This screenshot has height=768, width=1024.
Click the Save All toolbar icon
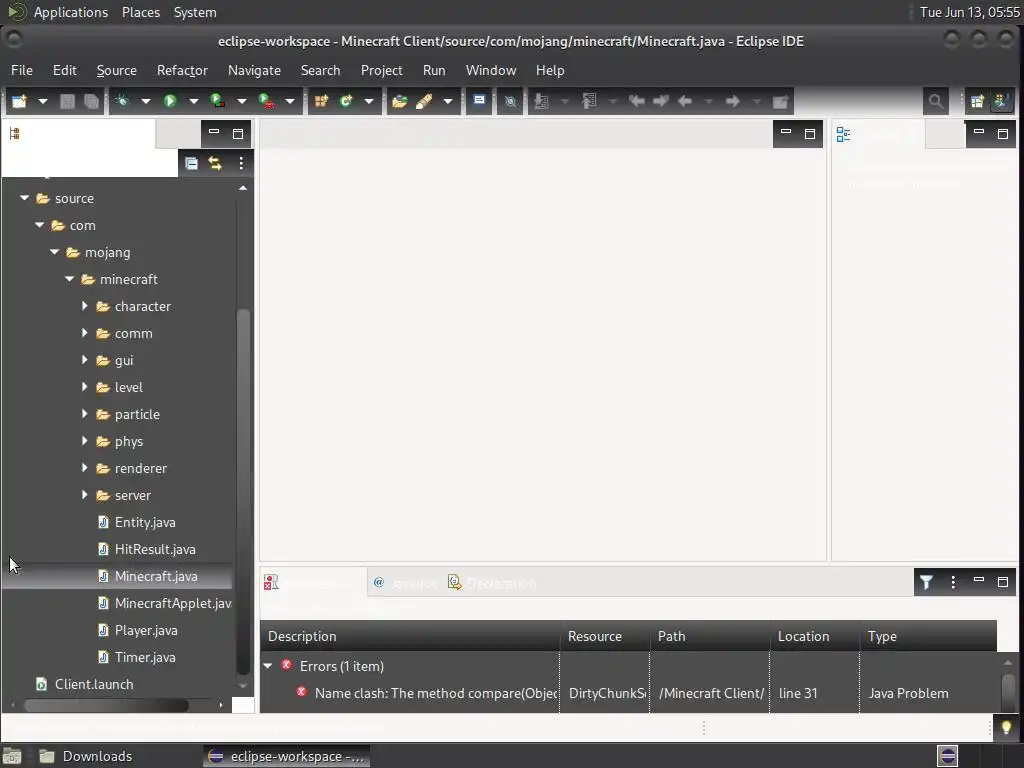(91, 101)
